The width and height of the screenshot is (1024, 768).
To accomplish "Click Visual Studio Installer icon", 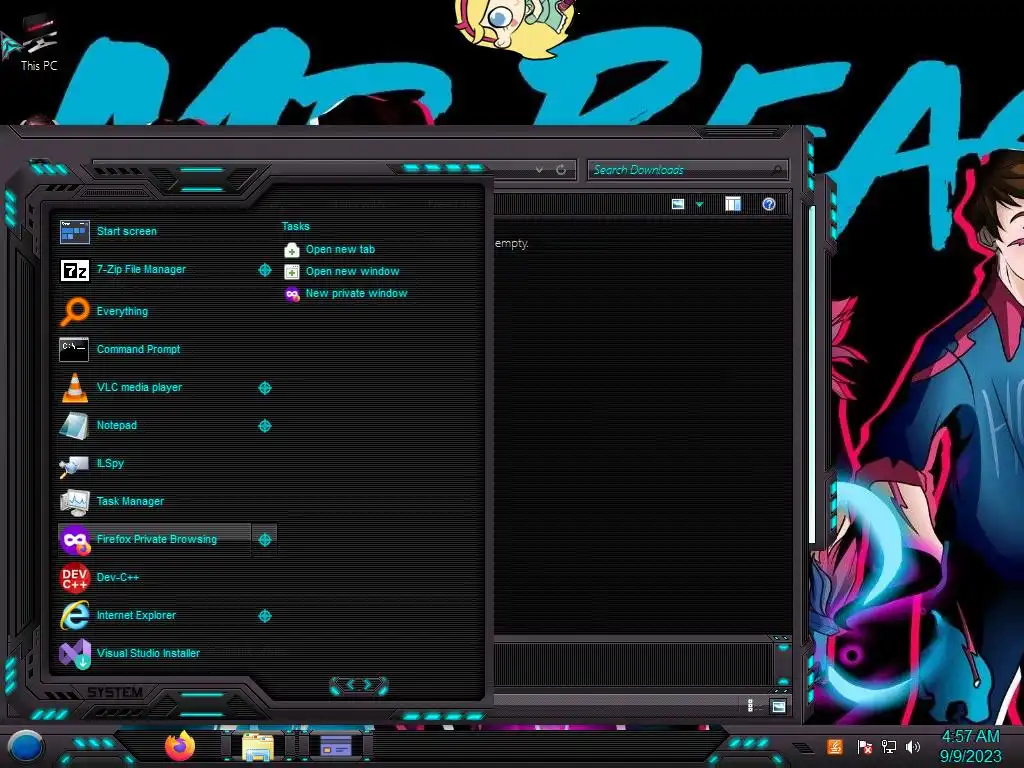I will pos(74,654).
